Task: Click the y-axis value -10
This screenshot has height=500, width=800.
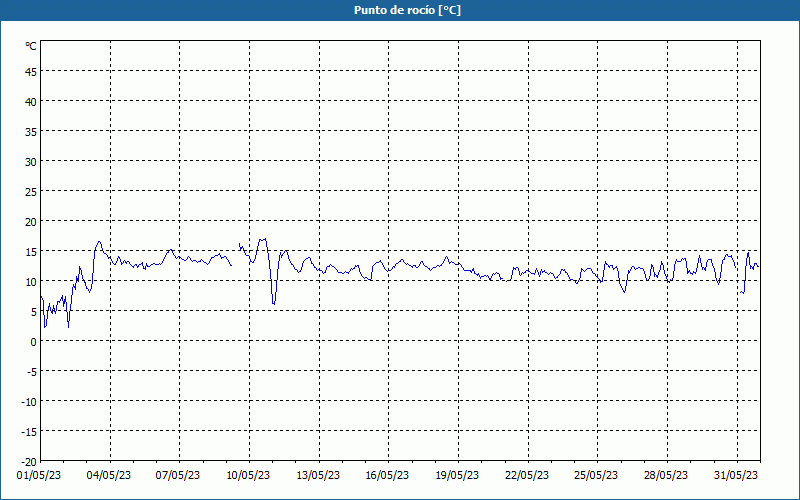Action: tap(29, 402)
